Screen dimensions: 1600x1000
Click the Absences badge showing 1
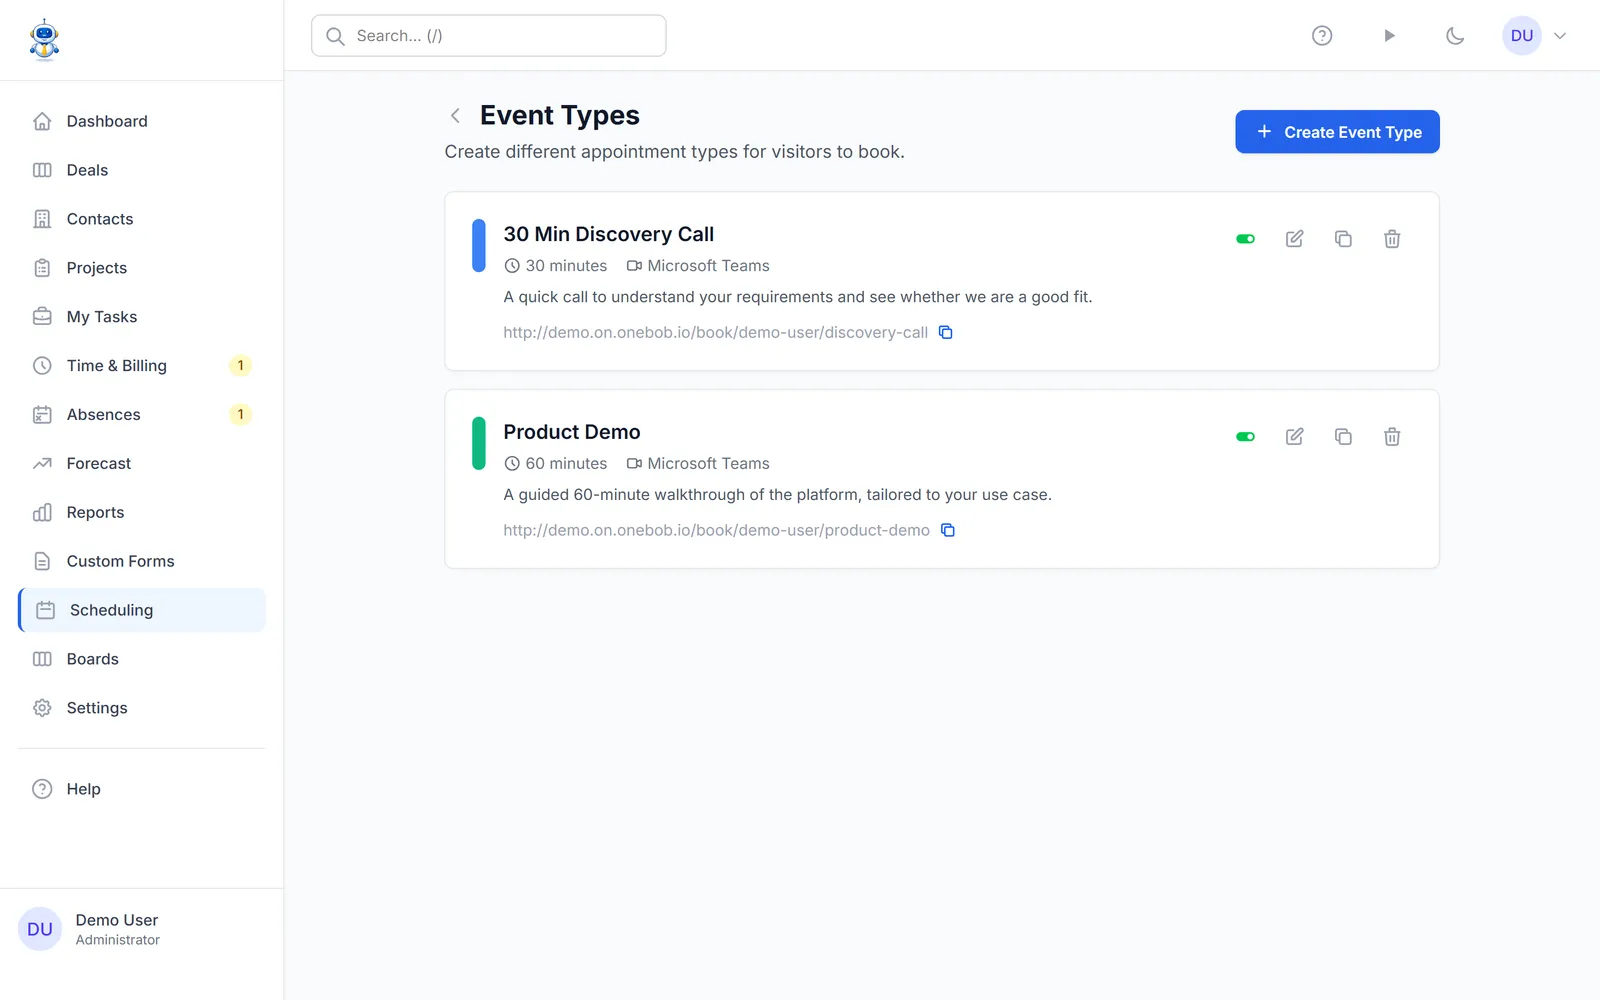[240, 415]
